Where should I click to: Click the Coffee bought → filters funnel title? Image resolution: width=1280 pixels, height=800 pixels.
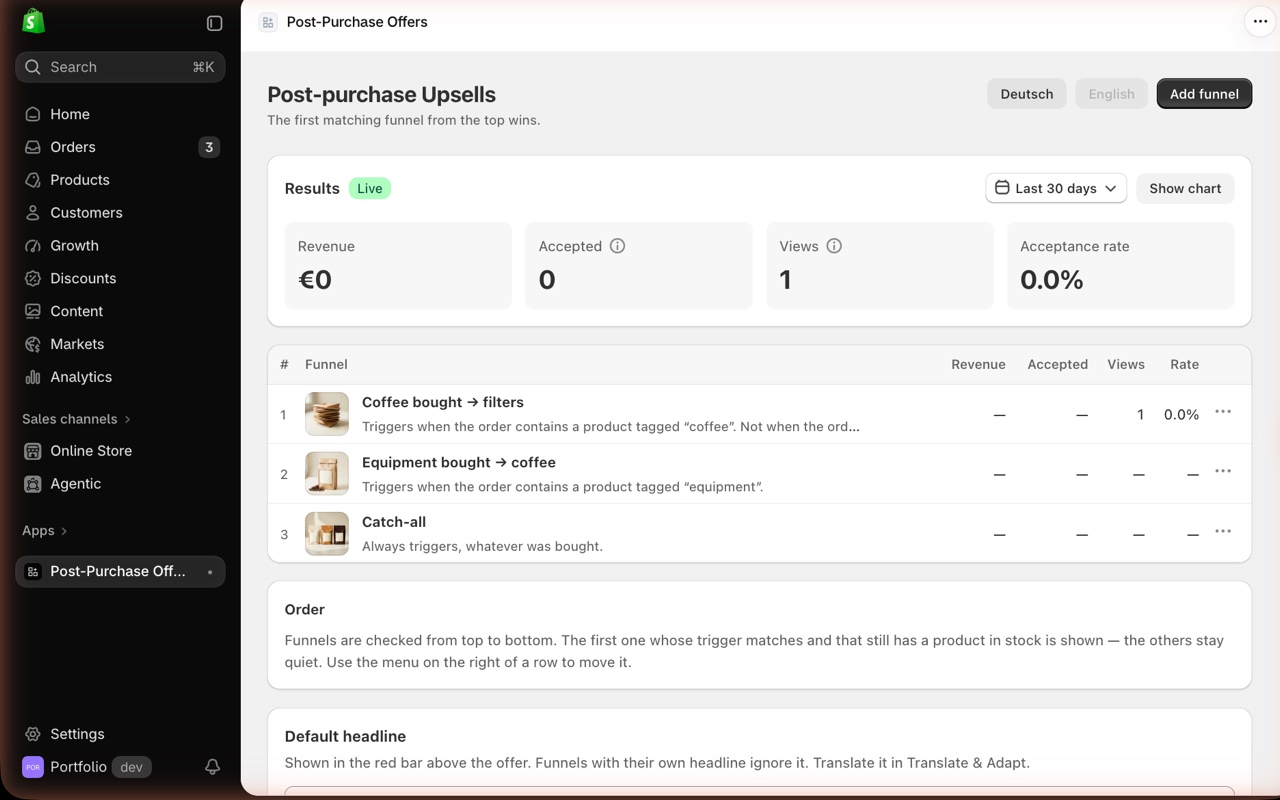443,402
